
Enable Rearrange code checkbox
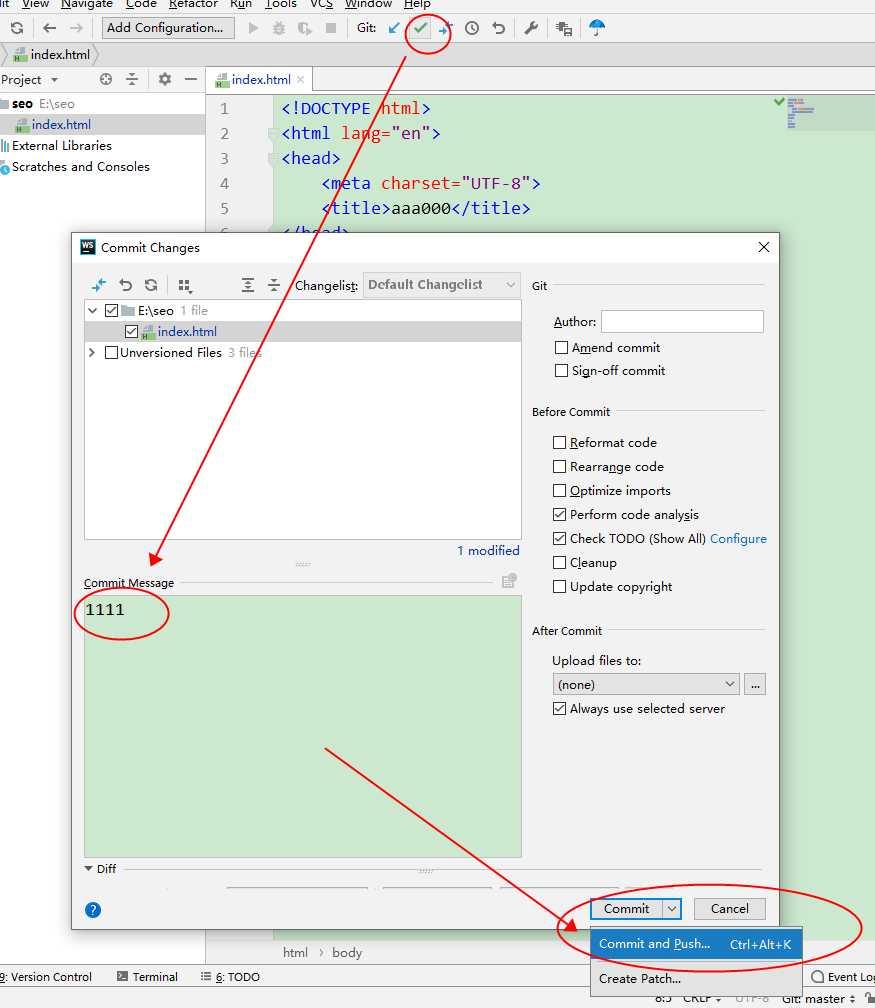559,466
